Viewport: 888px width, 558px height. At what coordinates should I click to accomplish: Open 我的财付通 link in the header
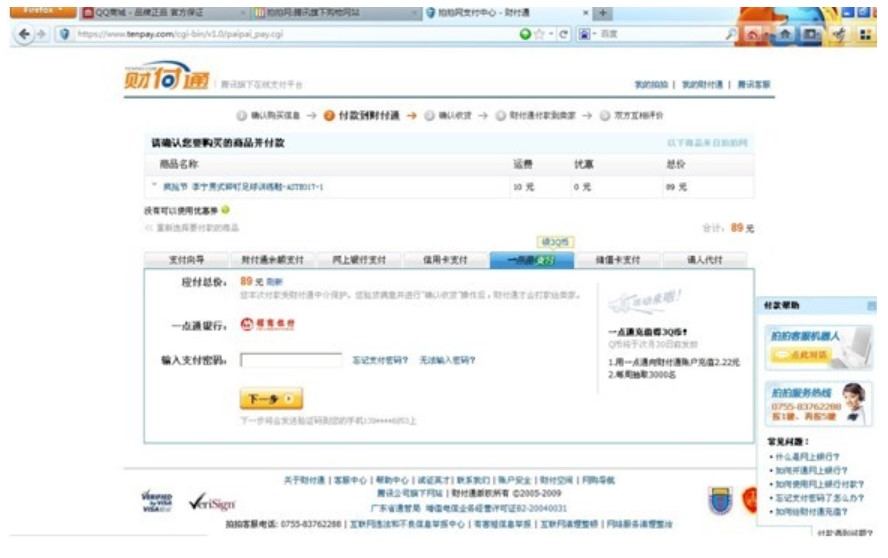pyautogui.click(x=702, y=84)
